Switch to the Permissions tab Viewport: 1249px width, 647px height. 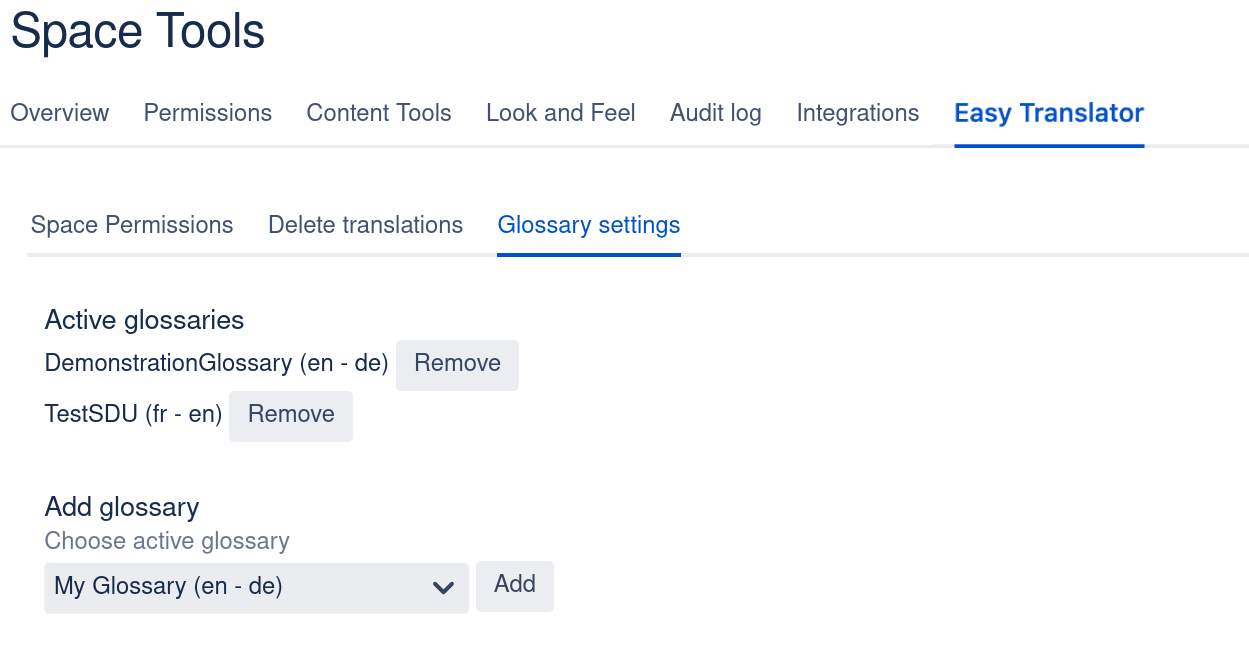tap(207, 113)
